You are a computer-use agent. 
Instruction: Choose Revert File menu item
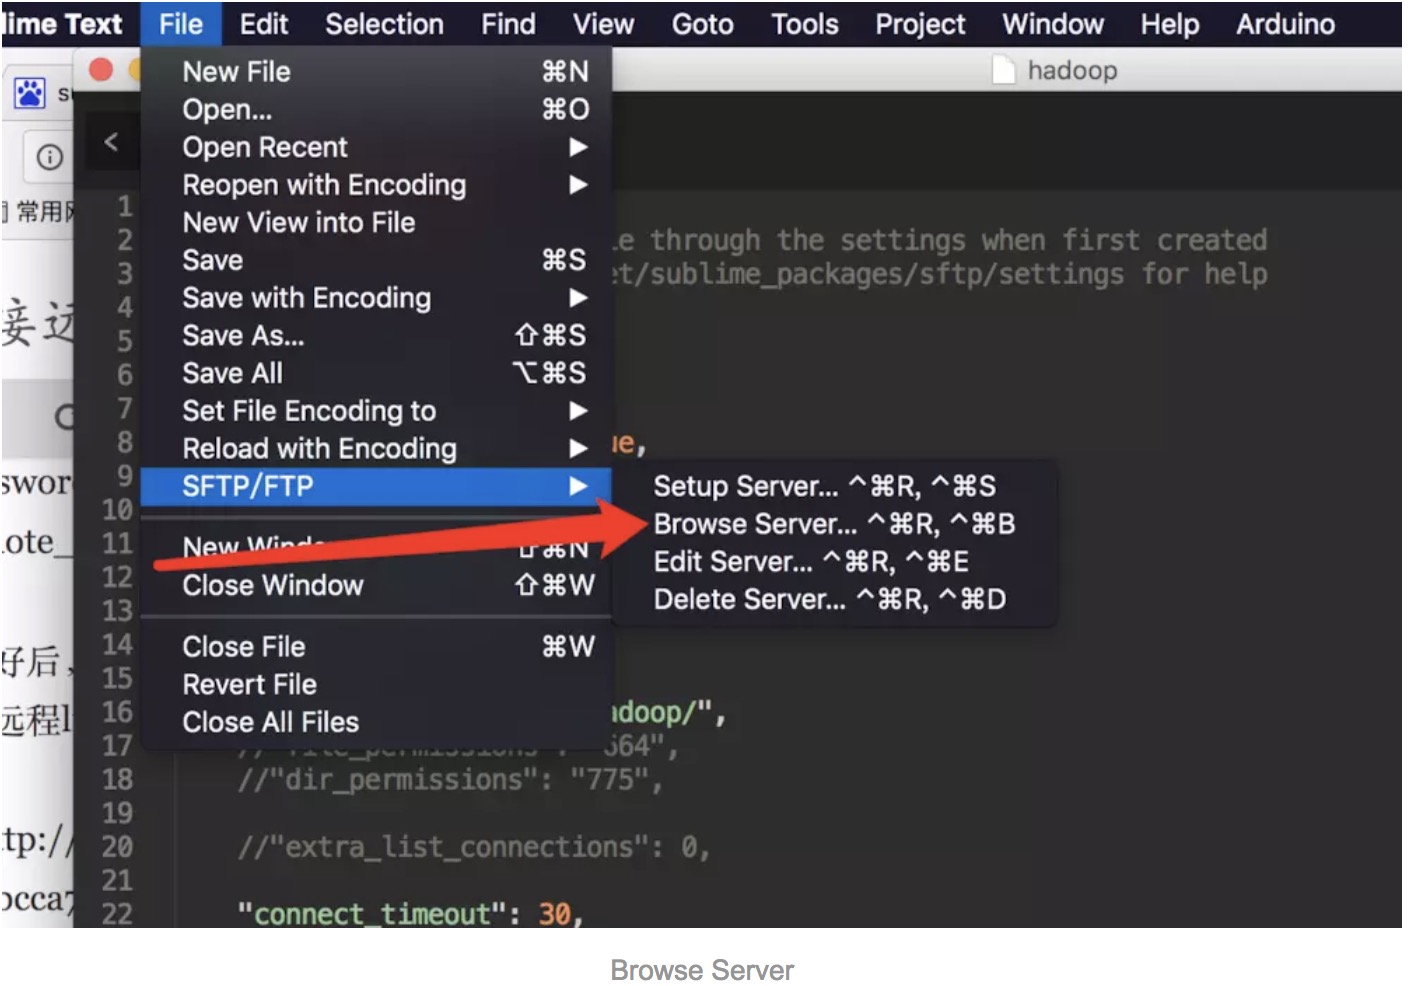click(376, 685)
